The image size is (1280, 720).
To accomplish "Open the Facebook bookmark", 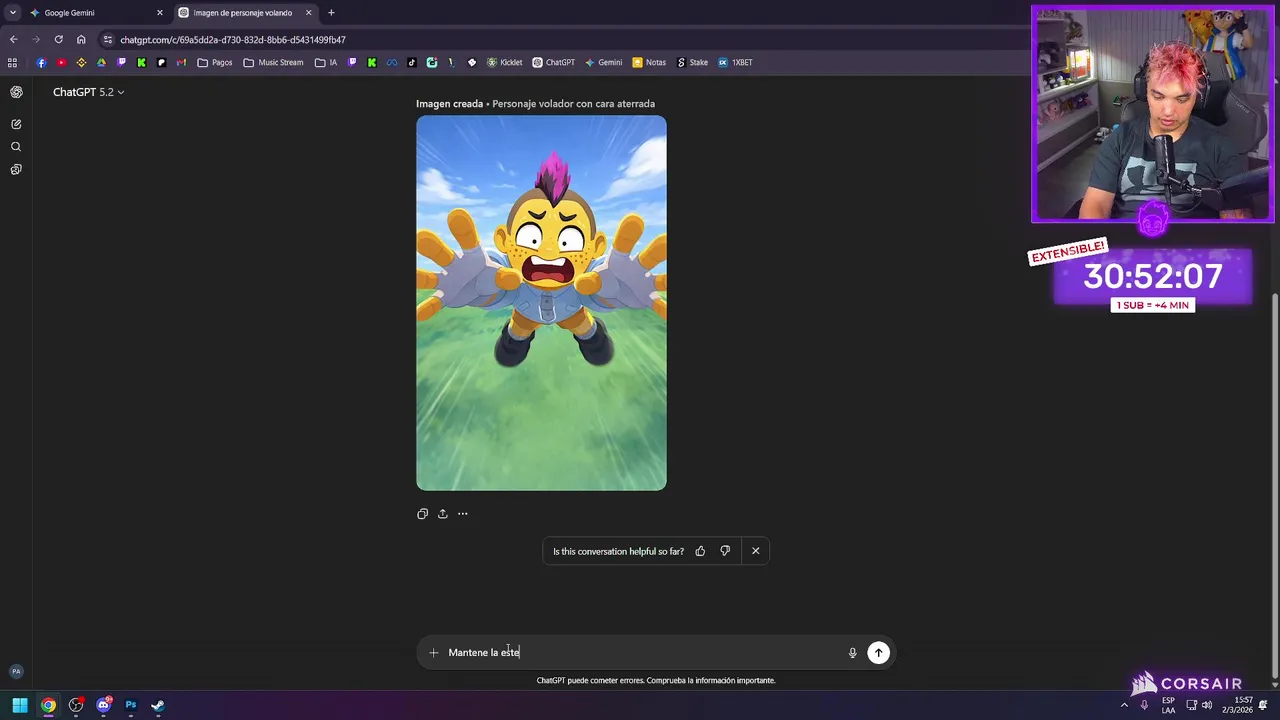I will [x=41, y=62].
